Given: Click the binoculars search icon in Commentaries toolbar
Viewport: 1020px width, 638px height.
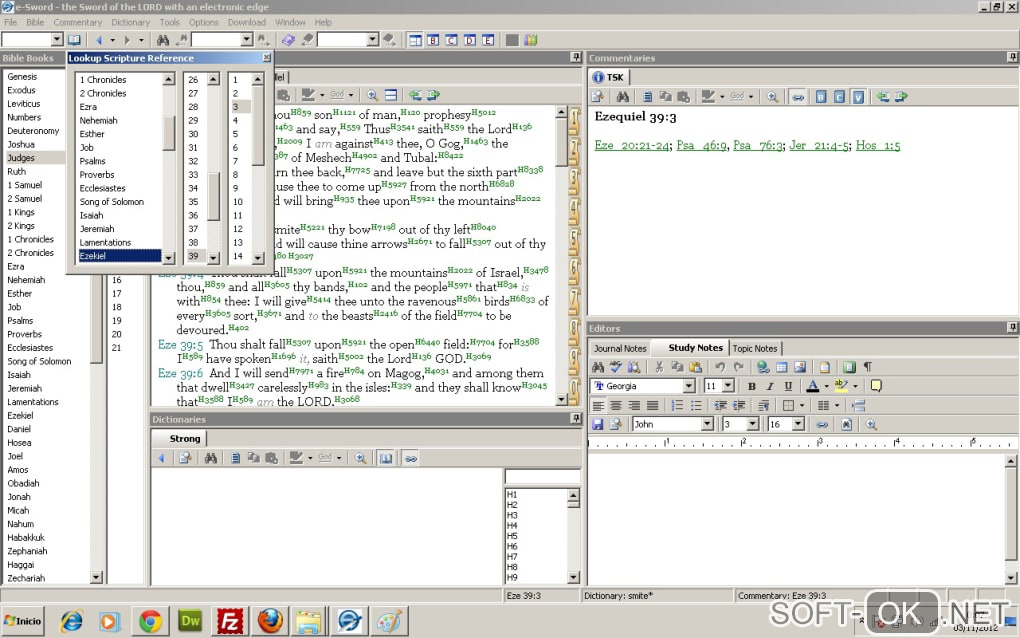Looking at the screenshot, I should click(x=622, y=97).
